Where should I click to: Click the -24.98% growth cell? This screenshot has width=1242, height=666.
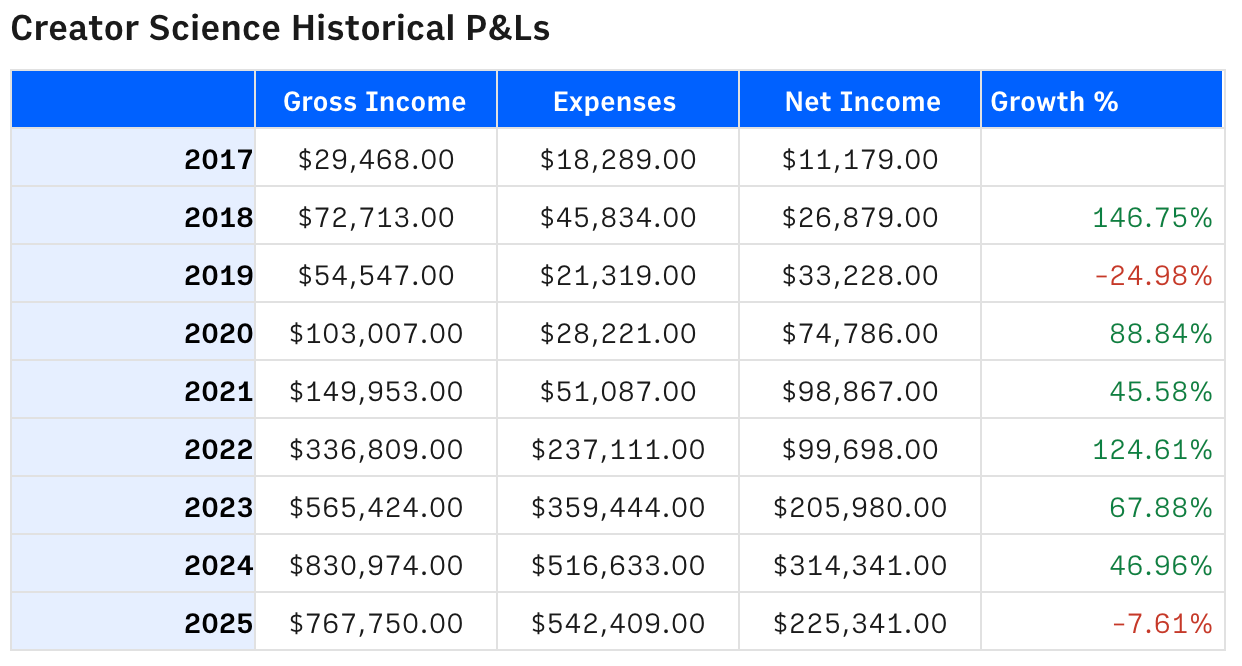point(1152,275)
